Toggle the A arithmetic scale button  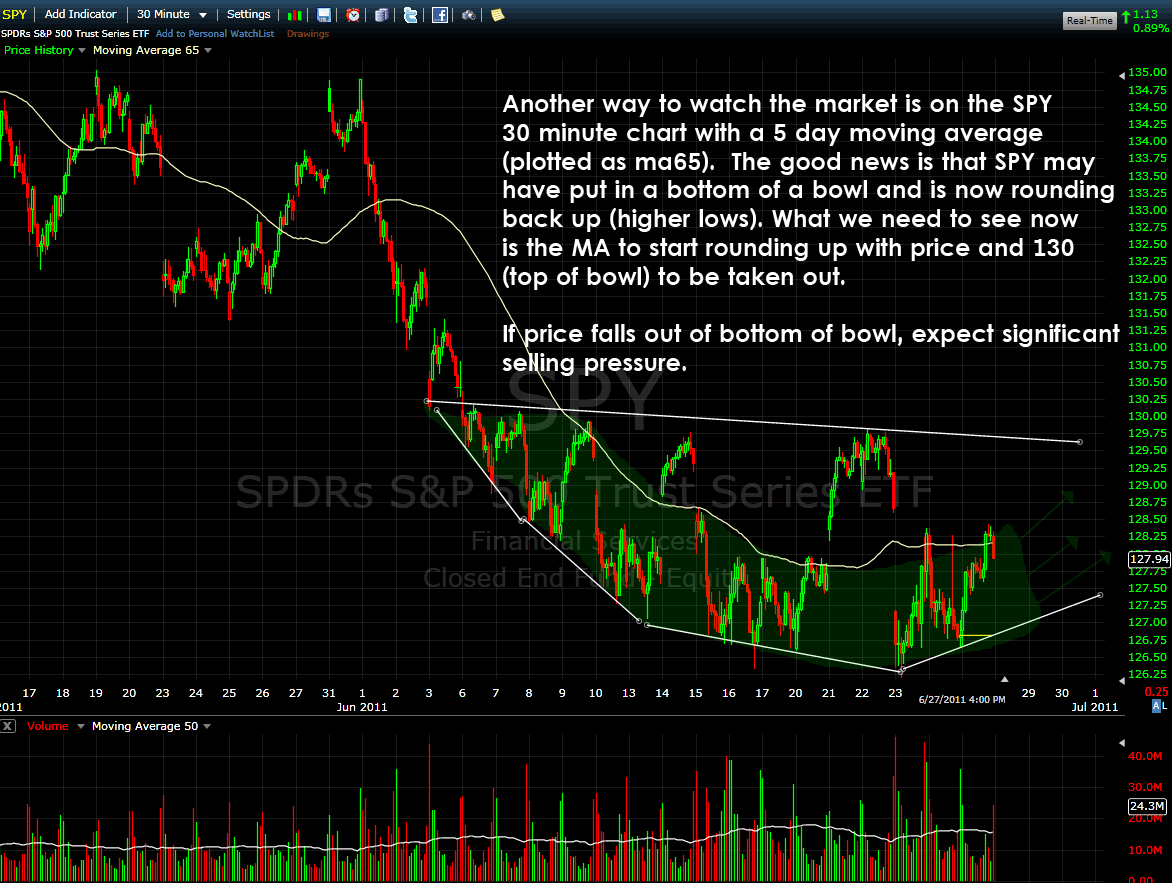(1156, 706)
